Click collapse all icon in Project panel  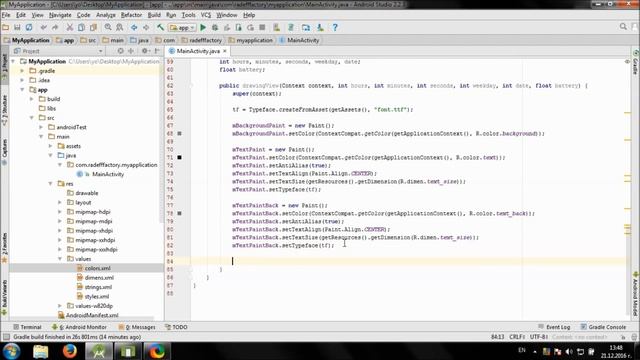131,51
